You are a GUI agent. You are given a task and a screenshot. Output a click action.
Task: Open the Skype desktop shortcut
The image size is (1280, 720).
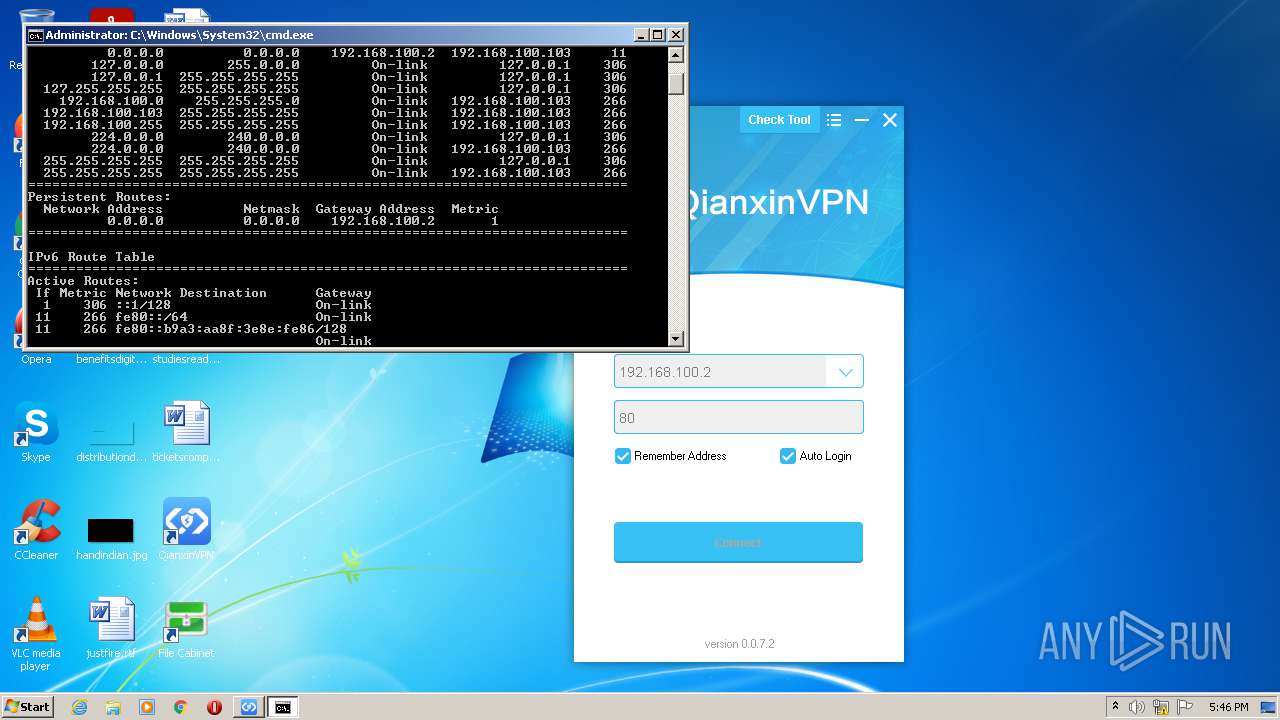pos(36,433)
